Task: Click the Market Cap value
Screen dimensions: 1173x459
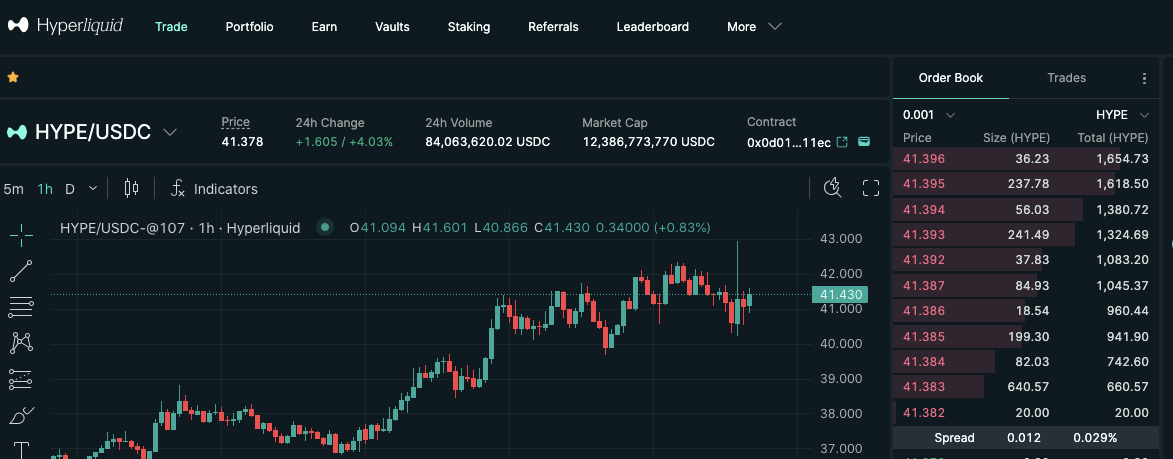Action: (649, 141)
